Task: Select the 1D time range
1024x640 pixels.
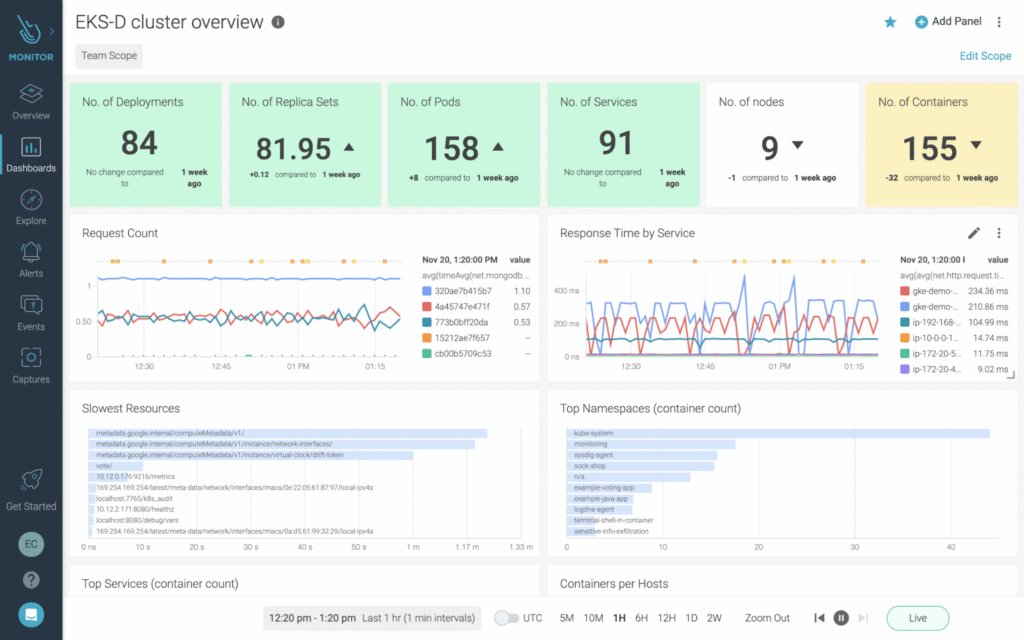Action: (691, 618)
